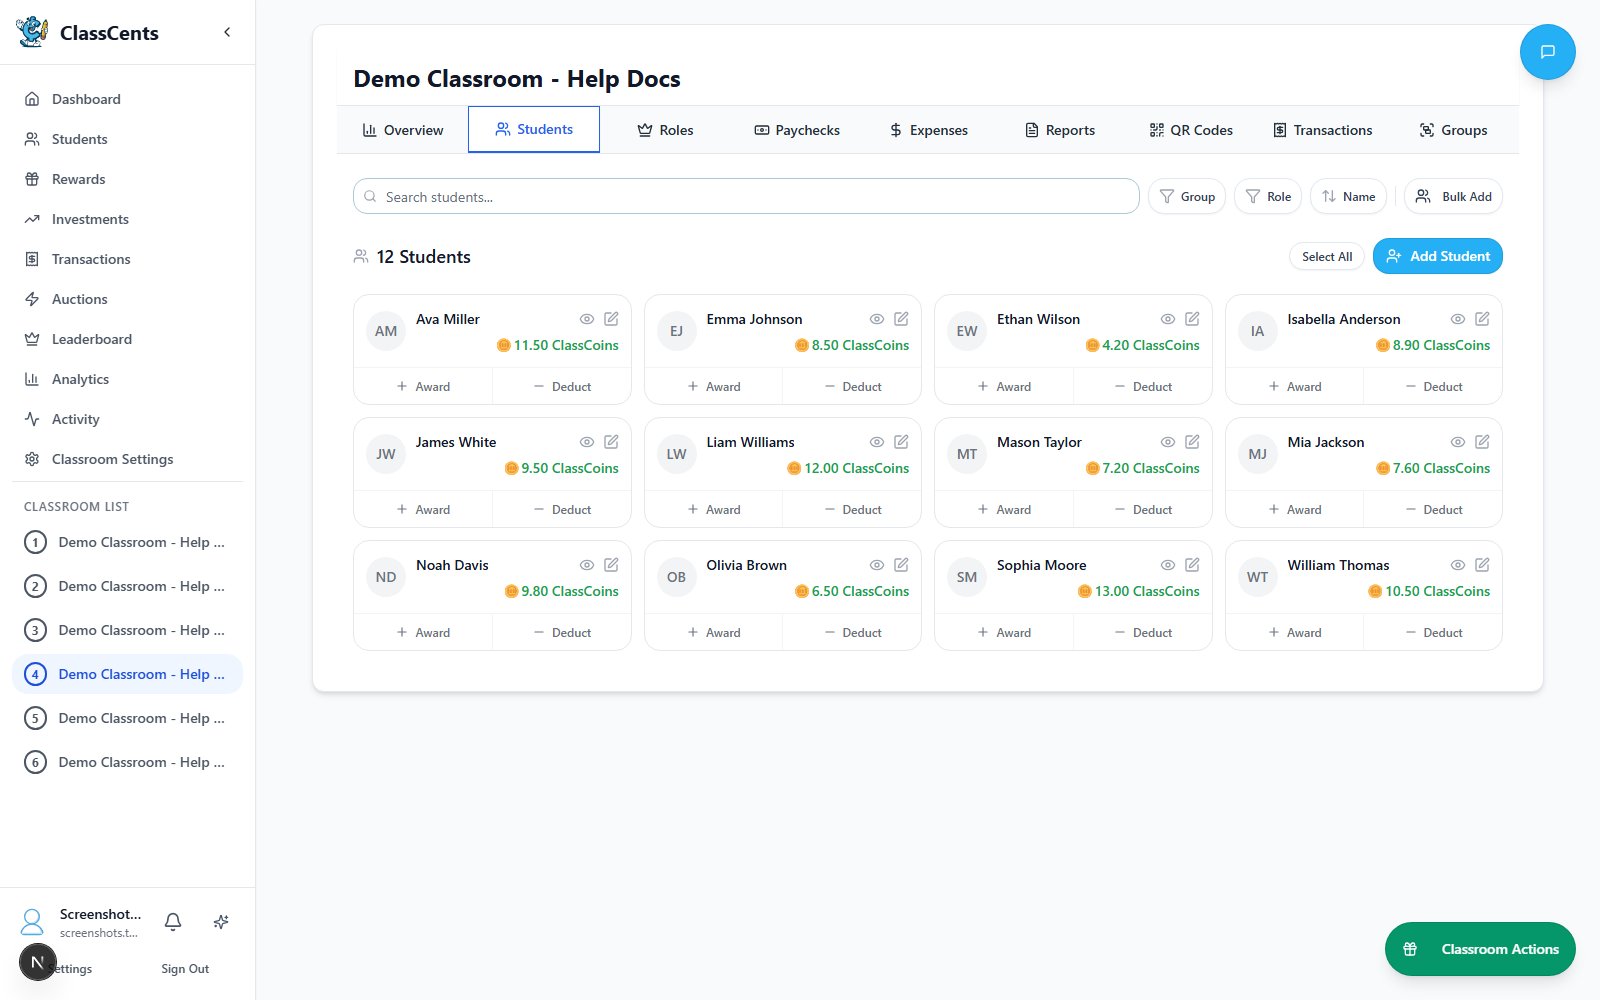Deduct coins from Liam Williams

pos(852,509)
